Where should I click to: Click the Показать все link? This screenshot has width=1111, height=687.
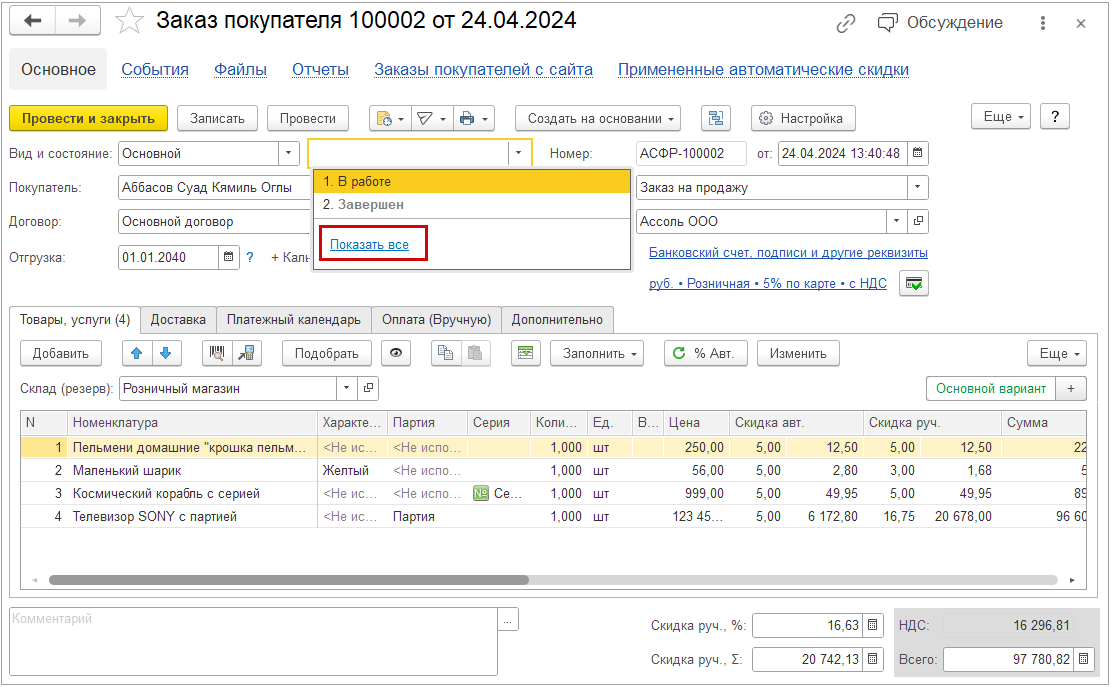click(369, 244)
